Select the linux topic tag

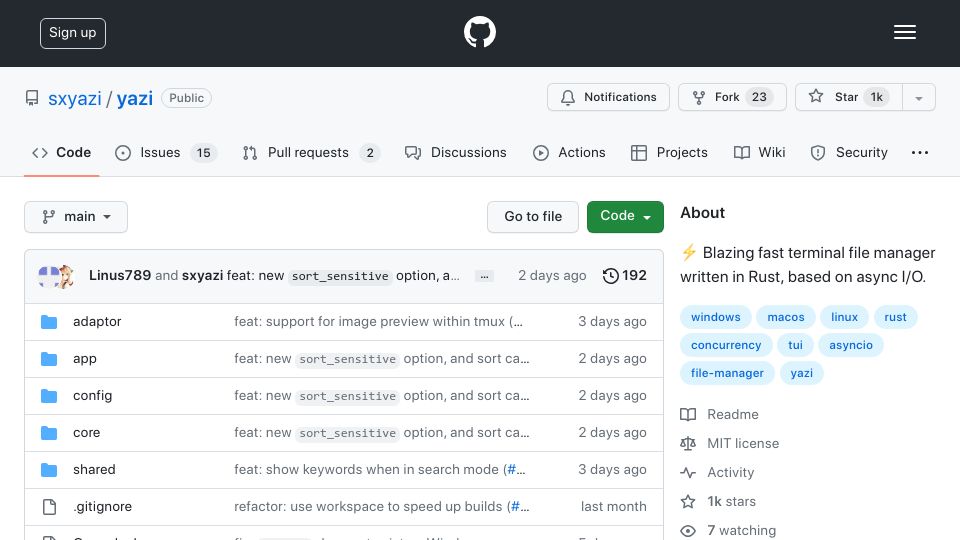click(x=844, y=317)
